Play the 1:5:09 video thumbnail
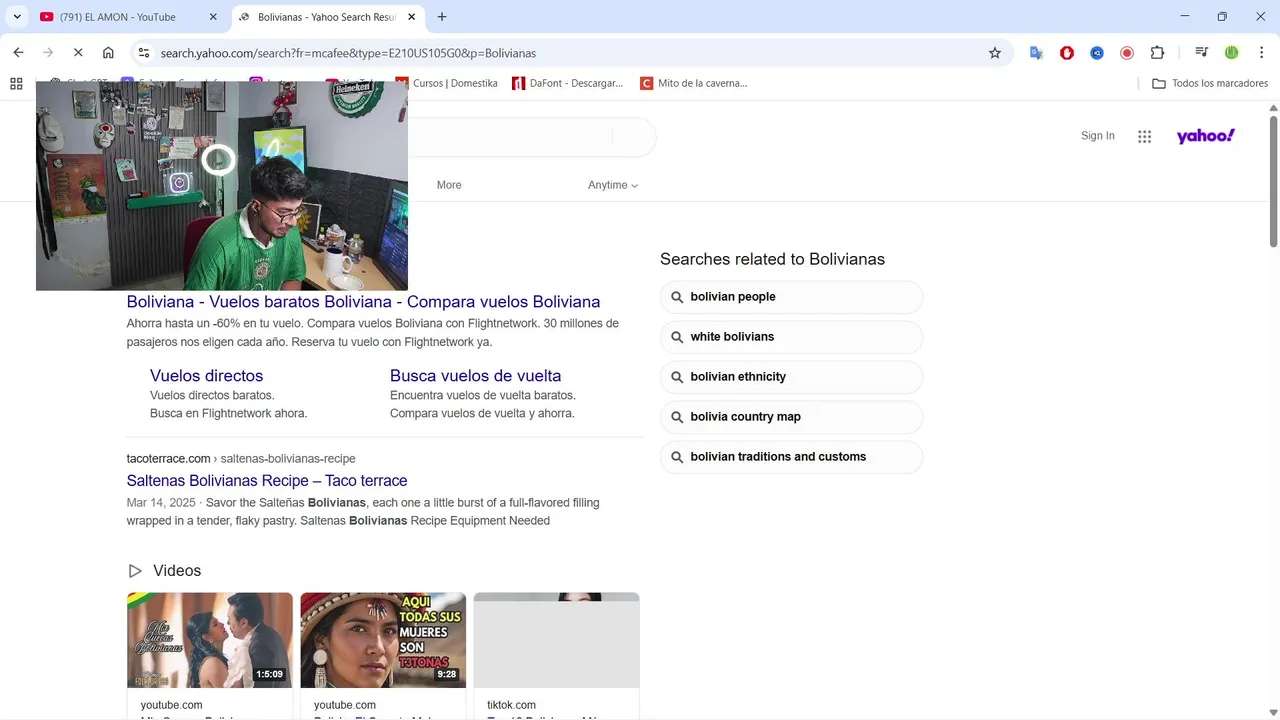The height and width of the screenshot is (720, 1280). [210, 640]
